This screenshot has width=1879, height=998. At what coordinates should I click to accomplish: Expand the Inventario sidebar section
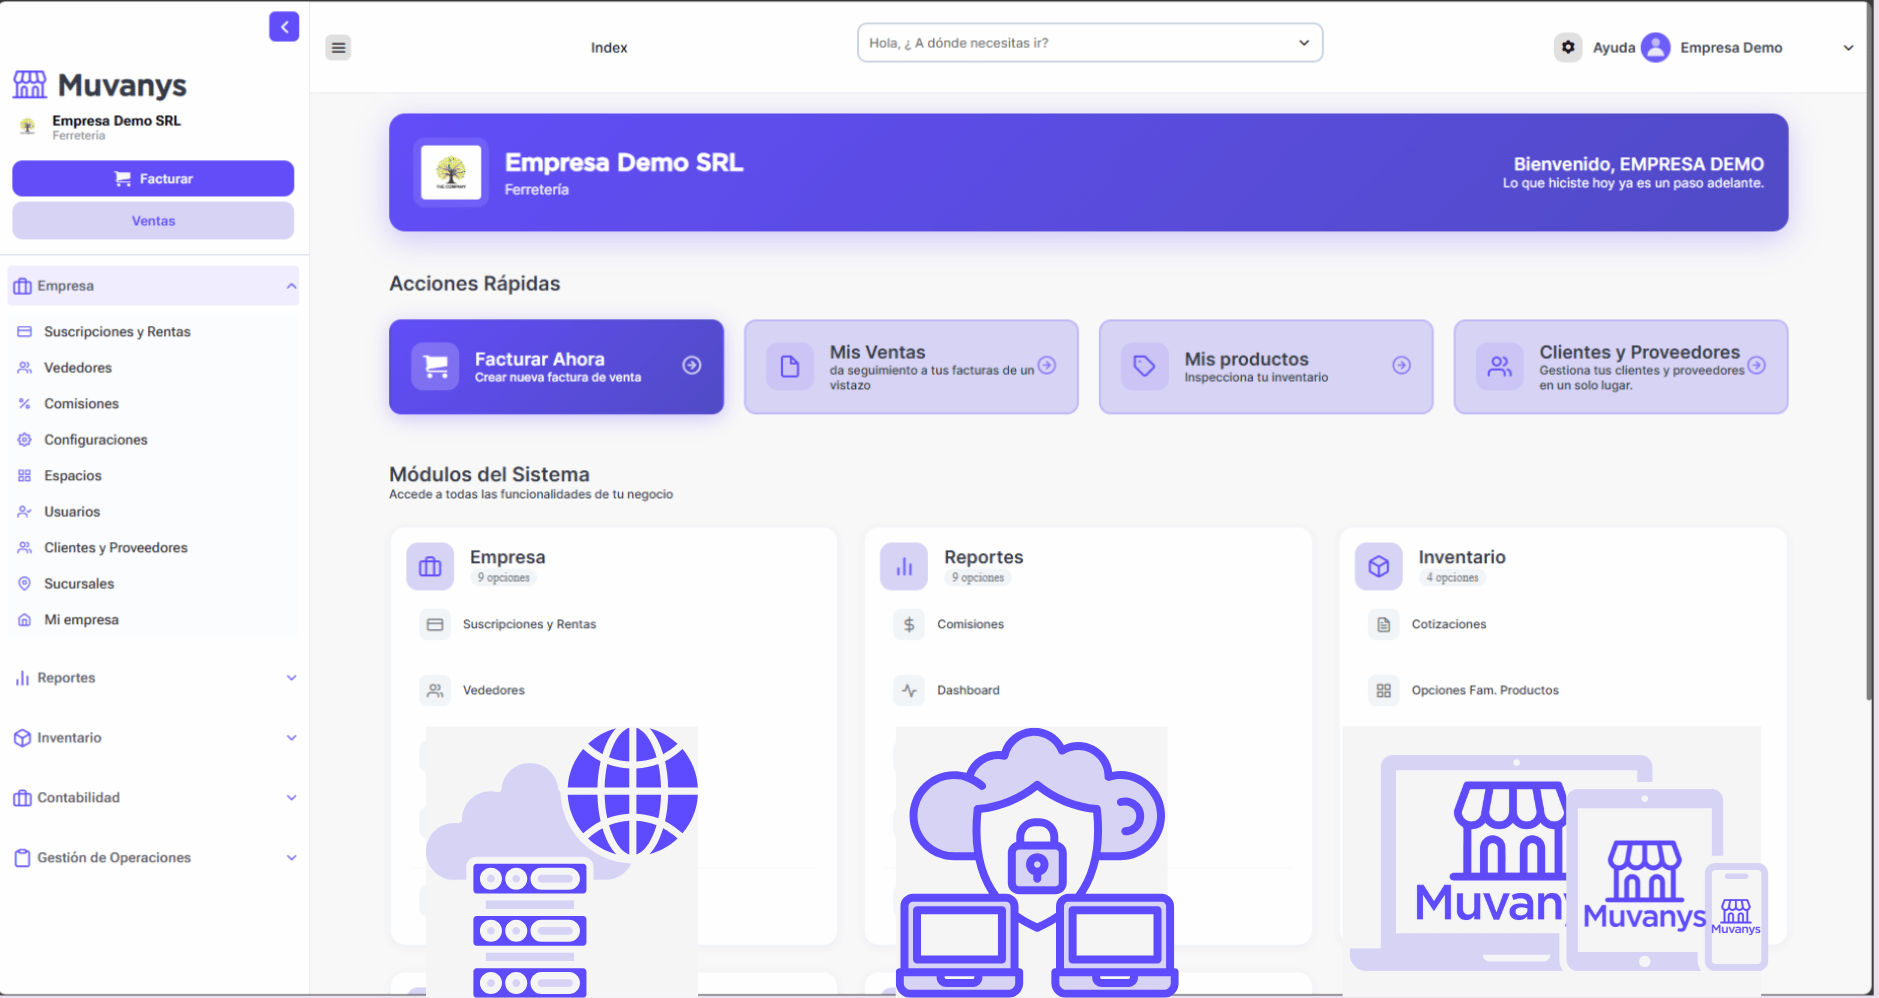point(153,738)
